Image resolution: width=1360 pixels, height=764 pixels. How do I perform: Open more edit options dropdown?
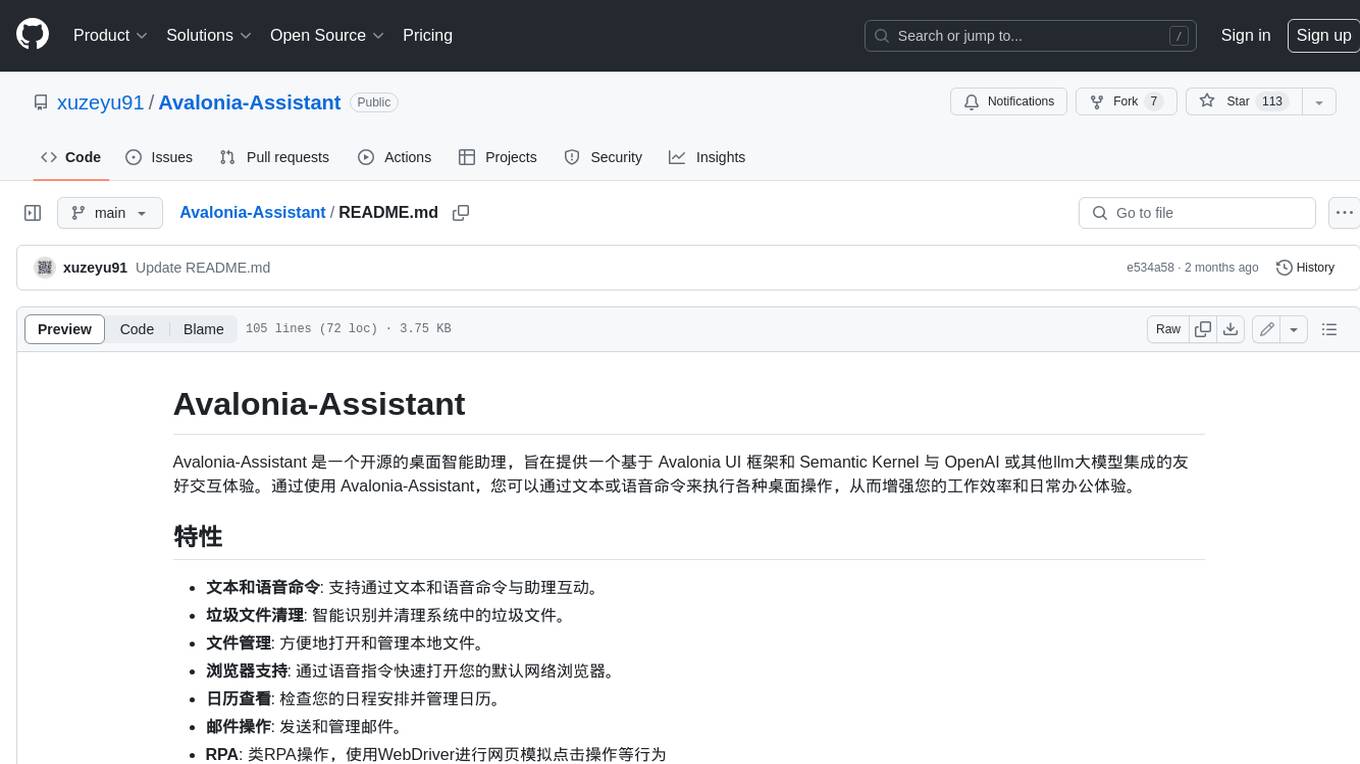pos(1294,329)
